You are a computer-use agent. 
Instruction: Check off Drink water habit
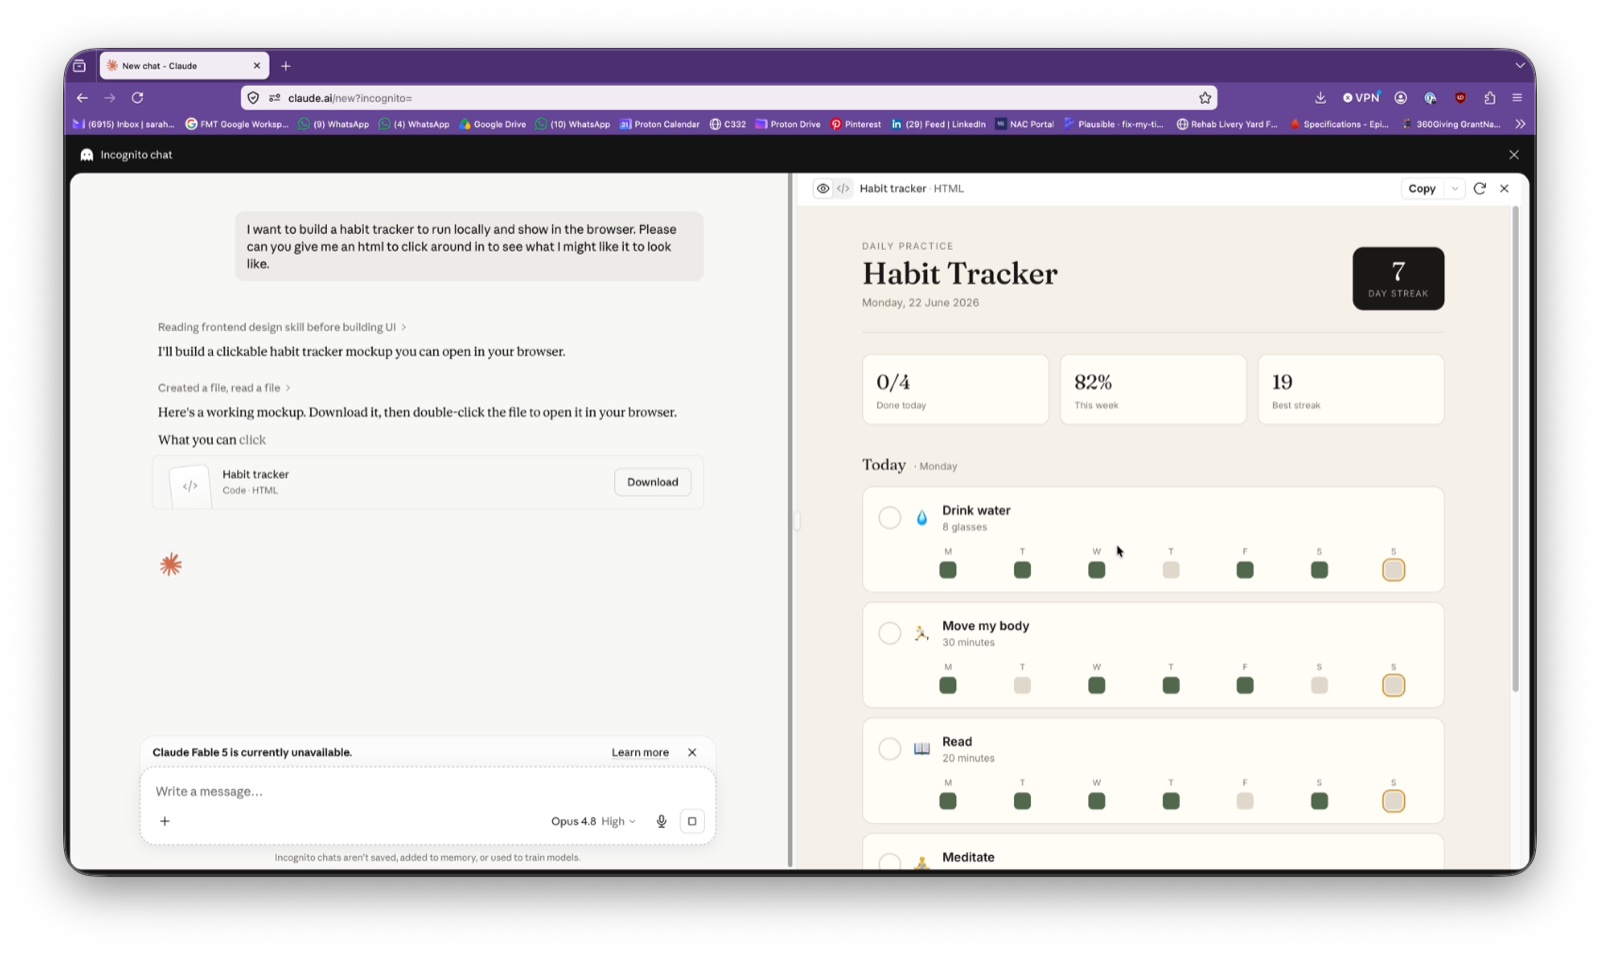click(x=889, y=518)
